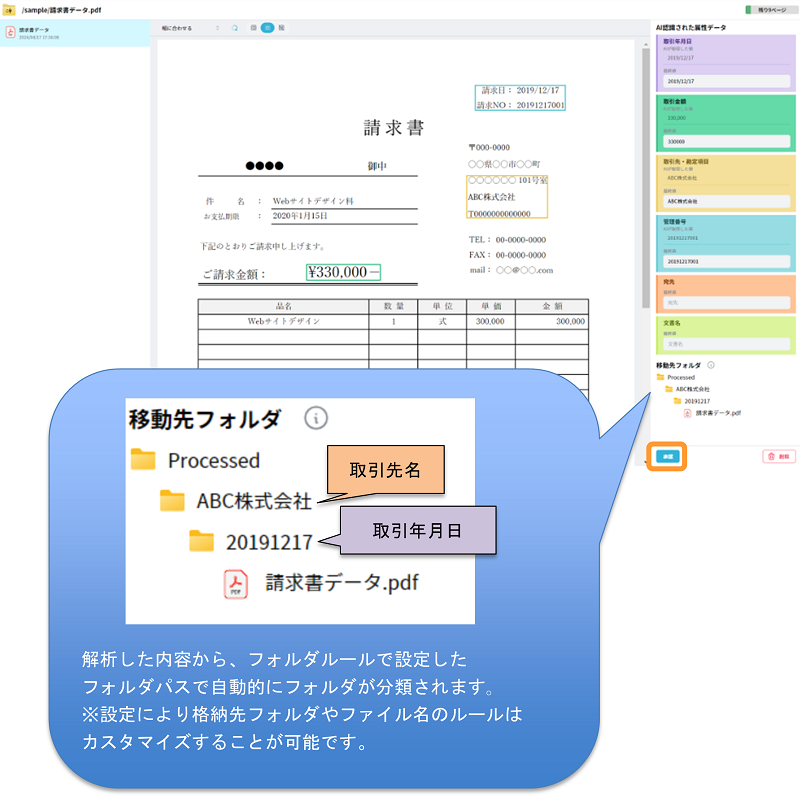Click the rightmost page layout icon in toolbar
The height and width of the screenshot is (797, 800).
[282, 28]
